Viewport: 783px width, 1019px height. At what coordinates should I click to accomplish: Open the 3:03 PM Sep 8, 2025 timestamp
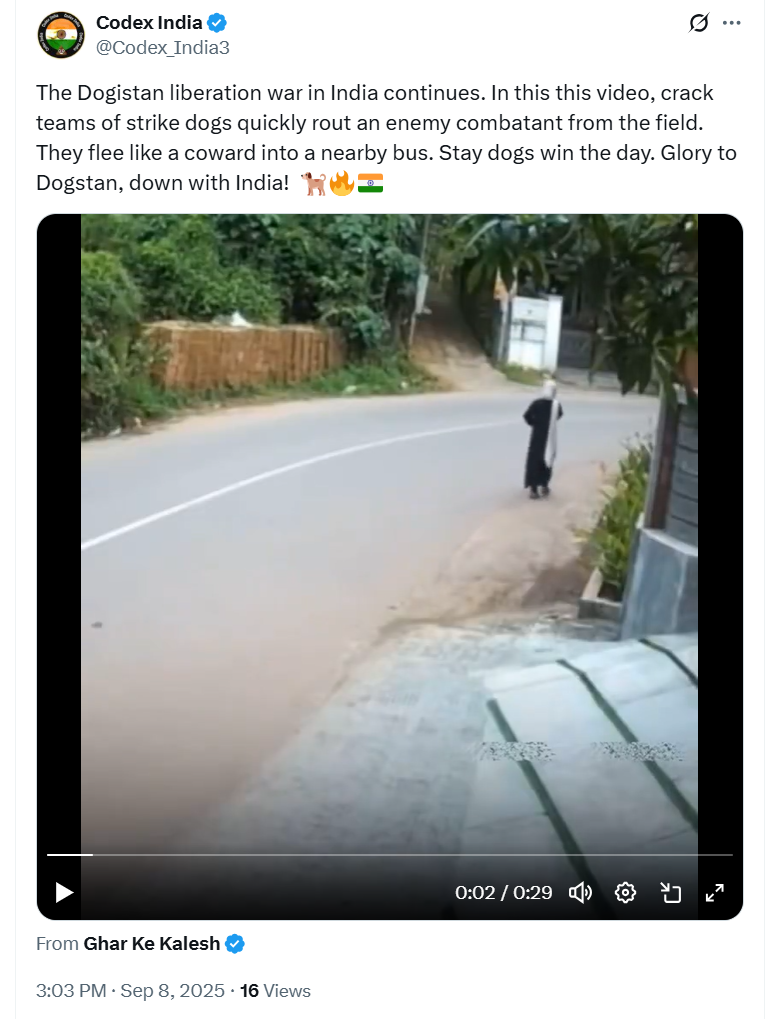[130, 991]
